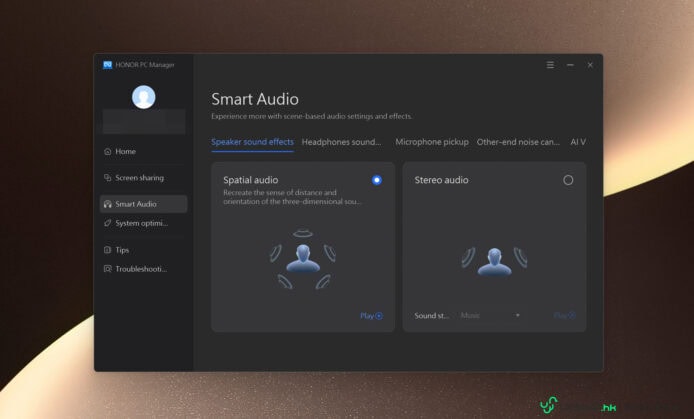Click the Spatial audio surround illustration
Image resolution: width=694 pixels, height=419 pixels.
303,259
